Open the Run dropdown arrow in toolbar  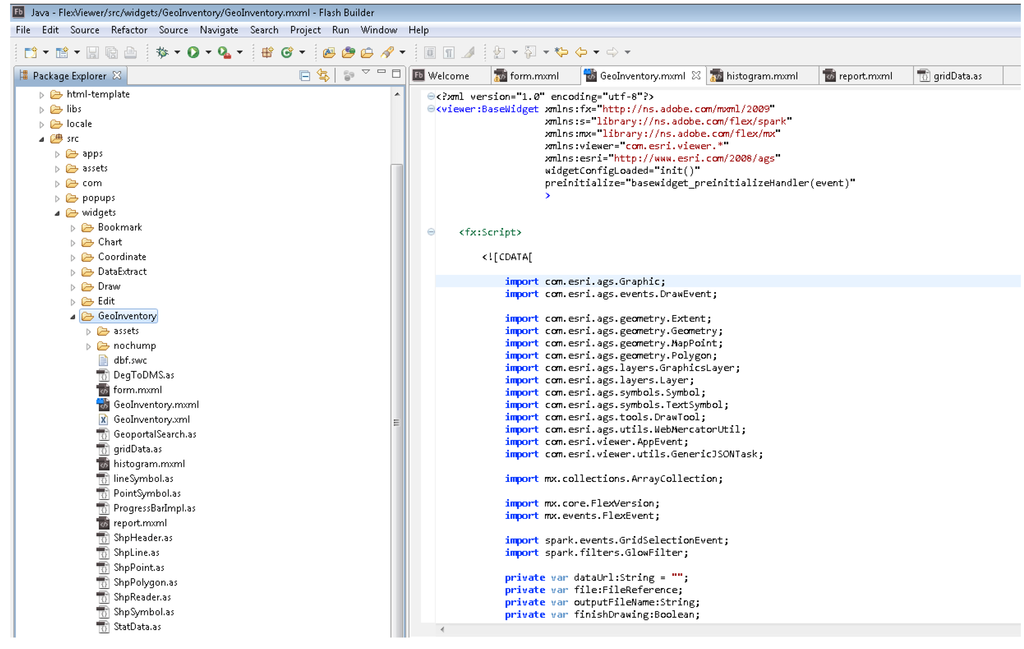[x=207, y=52]
